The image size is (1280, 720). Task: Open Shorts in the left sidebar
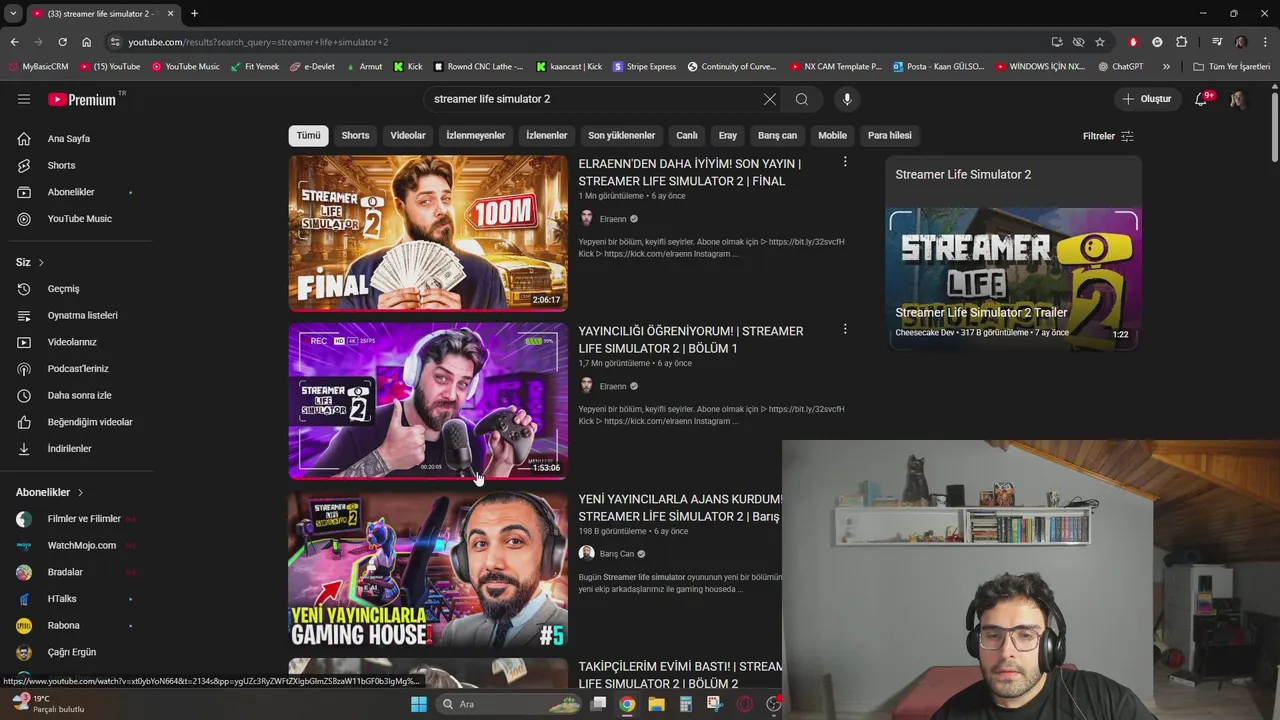coord(61,165)
